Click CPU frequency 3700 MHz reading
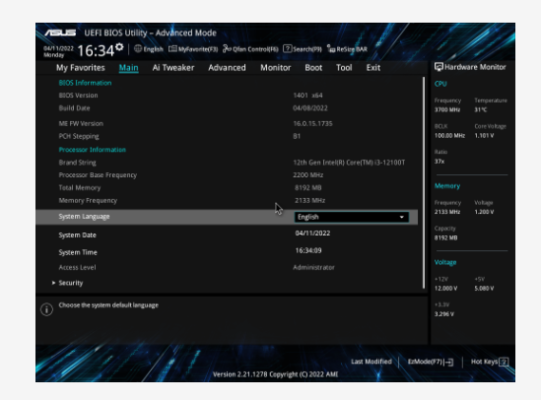The height and width of the screenshot is (400, 541). click(447, 110)
